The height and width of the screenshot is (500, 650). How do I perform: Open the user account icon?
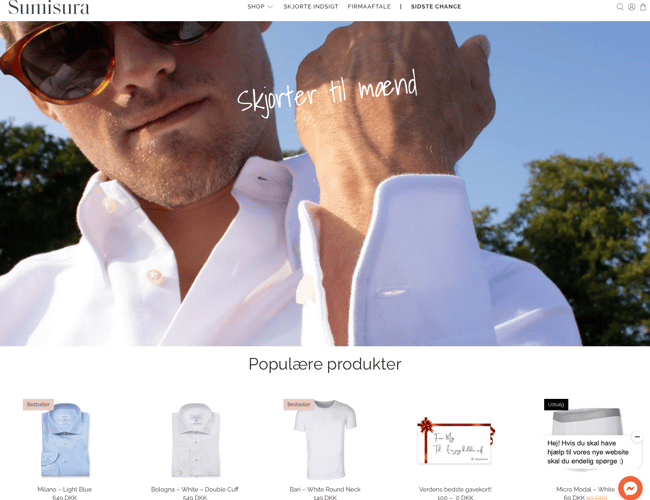631,7
